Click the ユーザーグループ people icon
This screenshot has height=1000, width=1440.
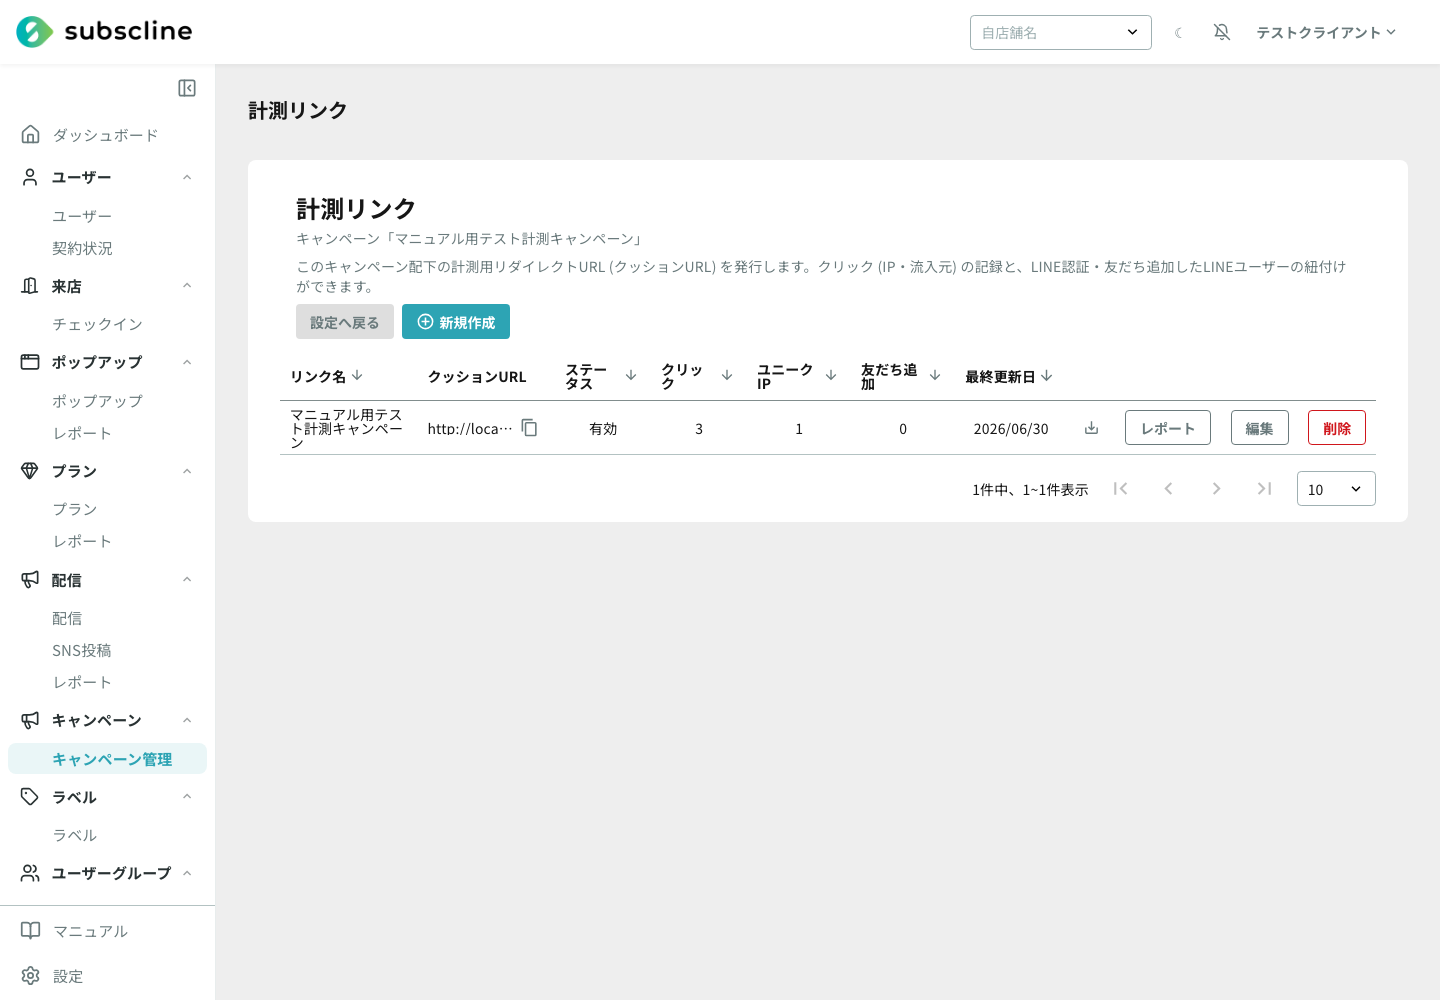[30, 873]
